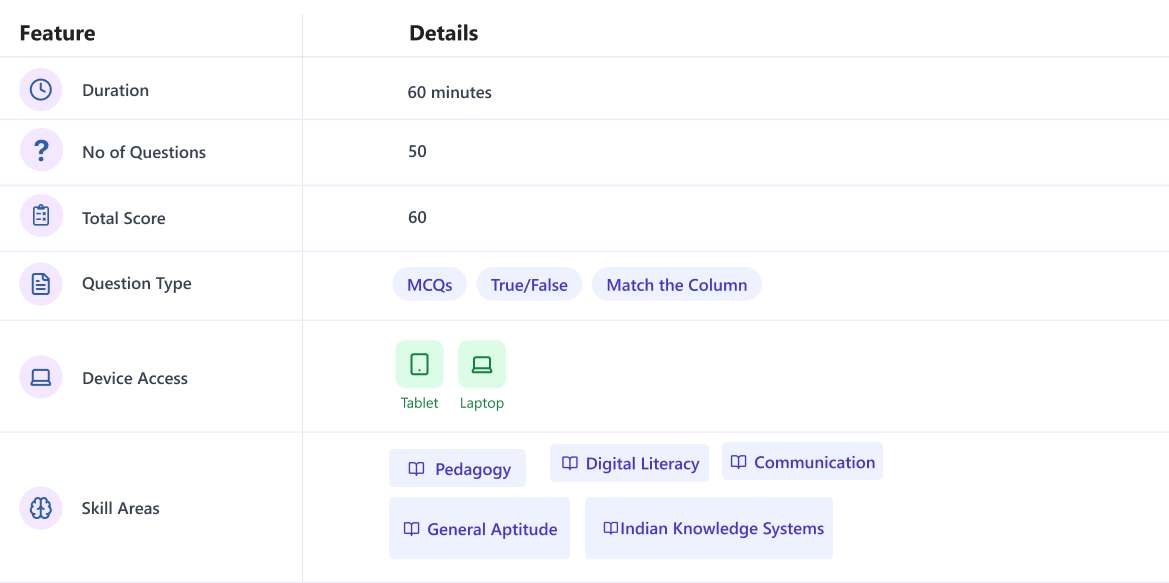
Task: Click the MCQs question type chip
Action: click(x=429, y=285)
